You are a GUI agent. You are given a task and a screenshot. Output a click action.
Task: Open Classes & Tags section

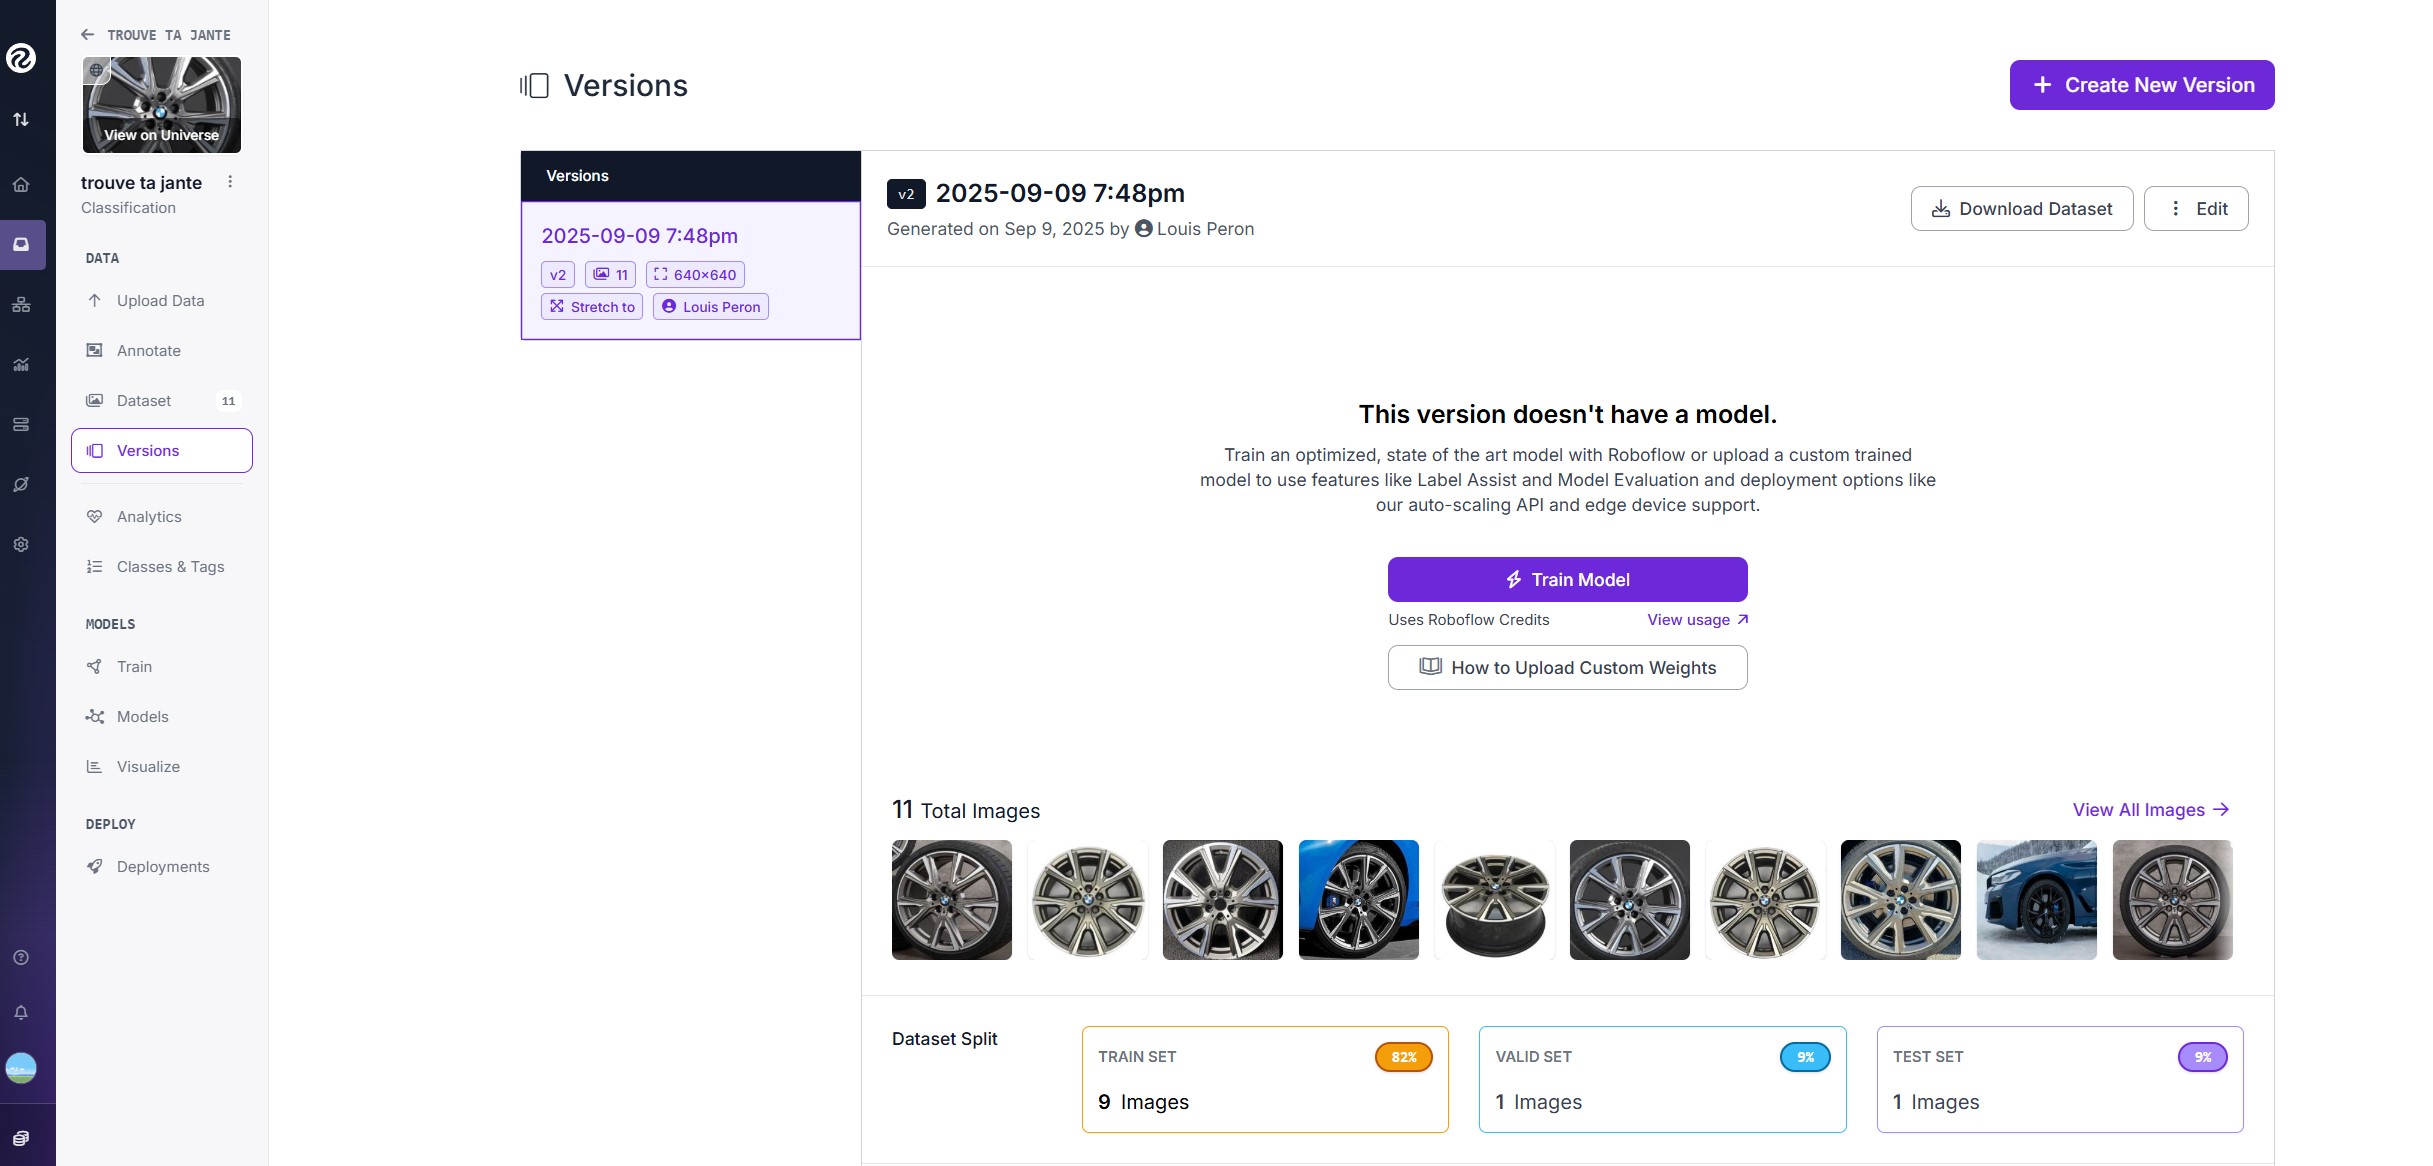pos(170,567)
